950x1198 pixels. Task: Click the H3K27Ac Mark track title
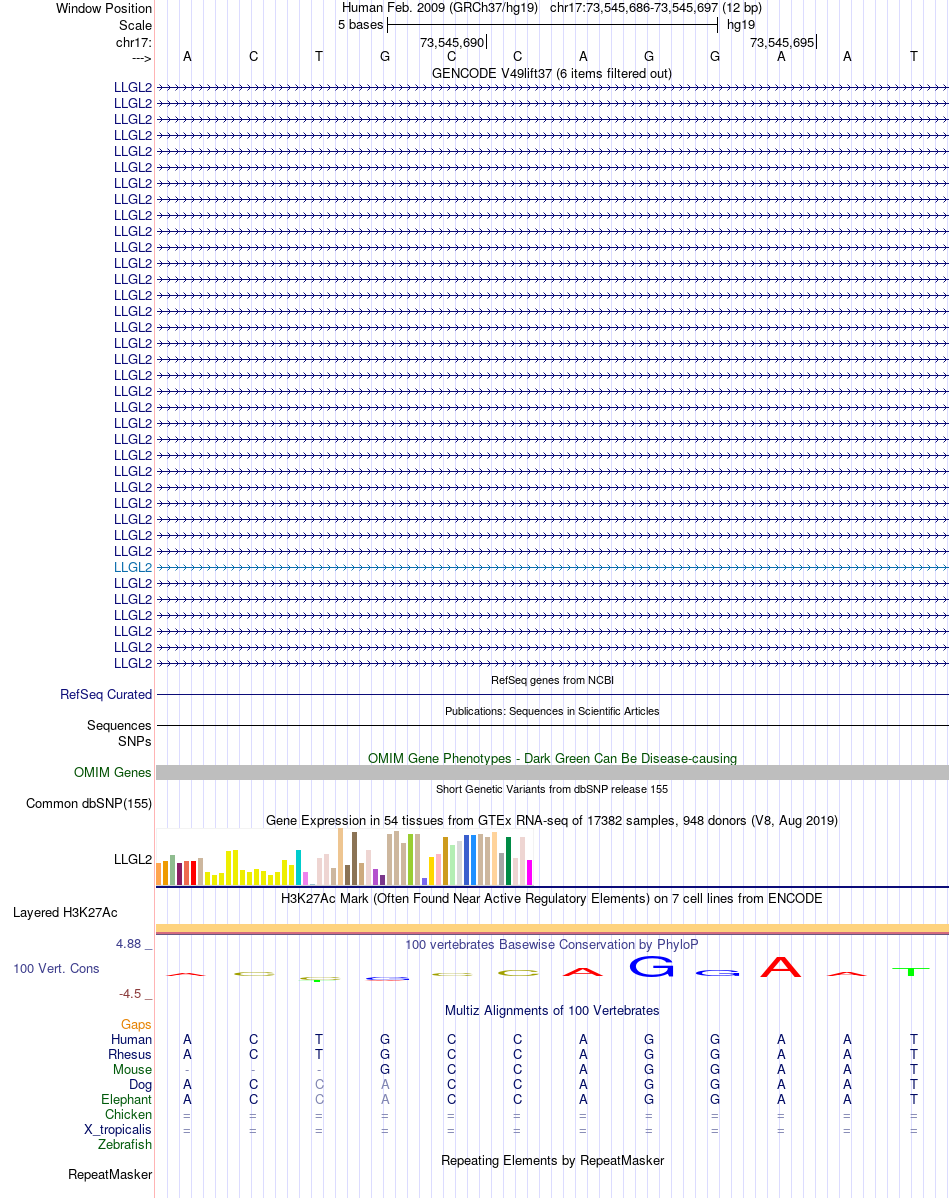tap(552, 898)
